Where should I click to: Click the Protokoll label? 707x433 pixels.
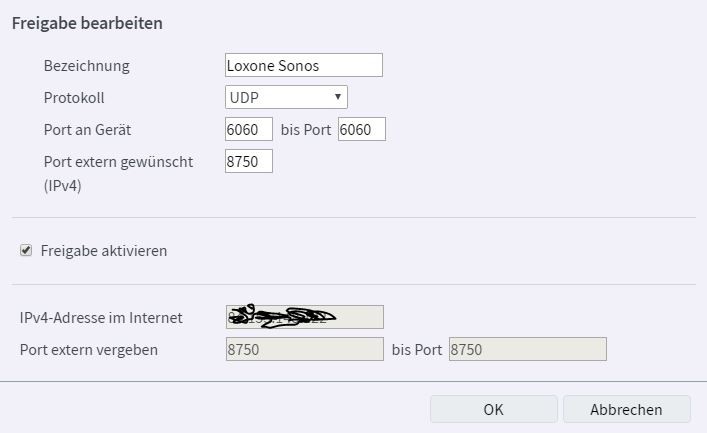74,98
